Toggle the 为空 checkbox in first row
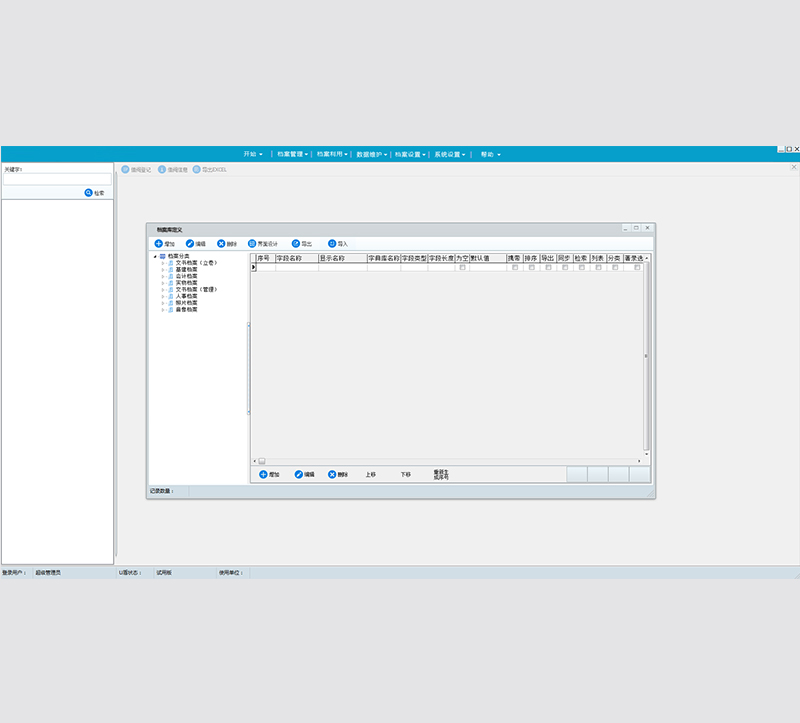The height and width of the screenshot is (723, 800). (462, 267)
